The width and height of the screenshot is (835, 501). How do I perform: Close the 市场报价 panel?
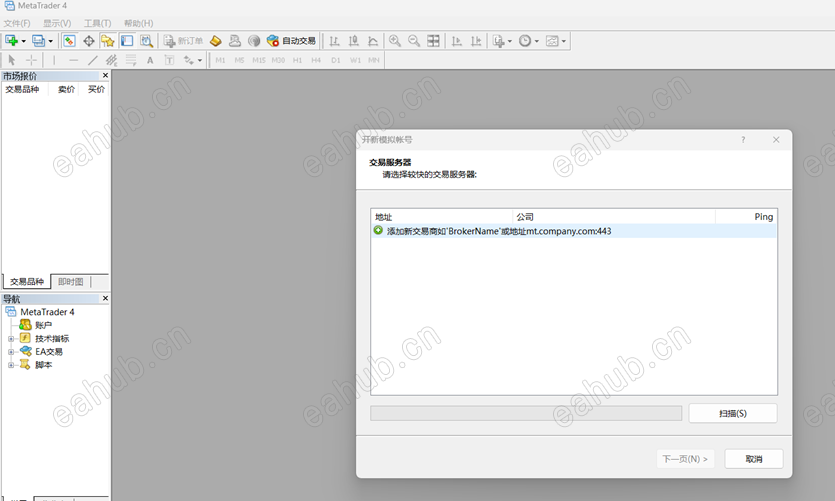click(105, 76)
